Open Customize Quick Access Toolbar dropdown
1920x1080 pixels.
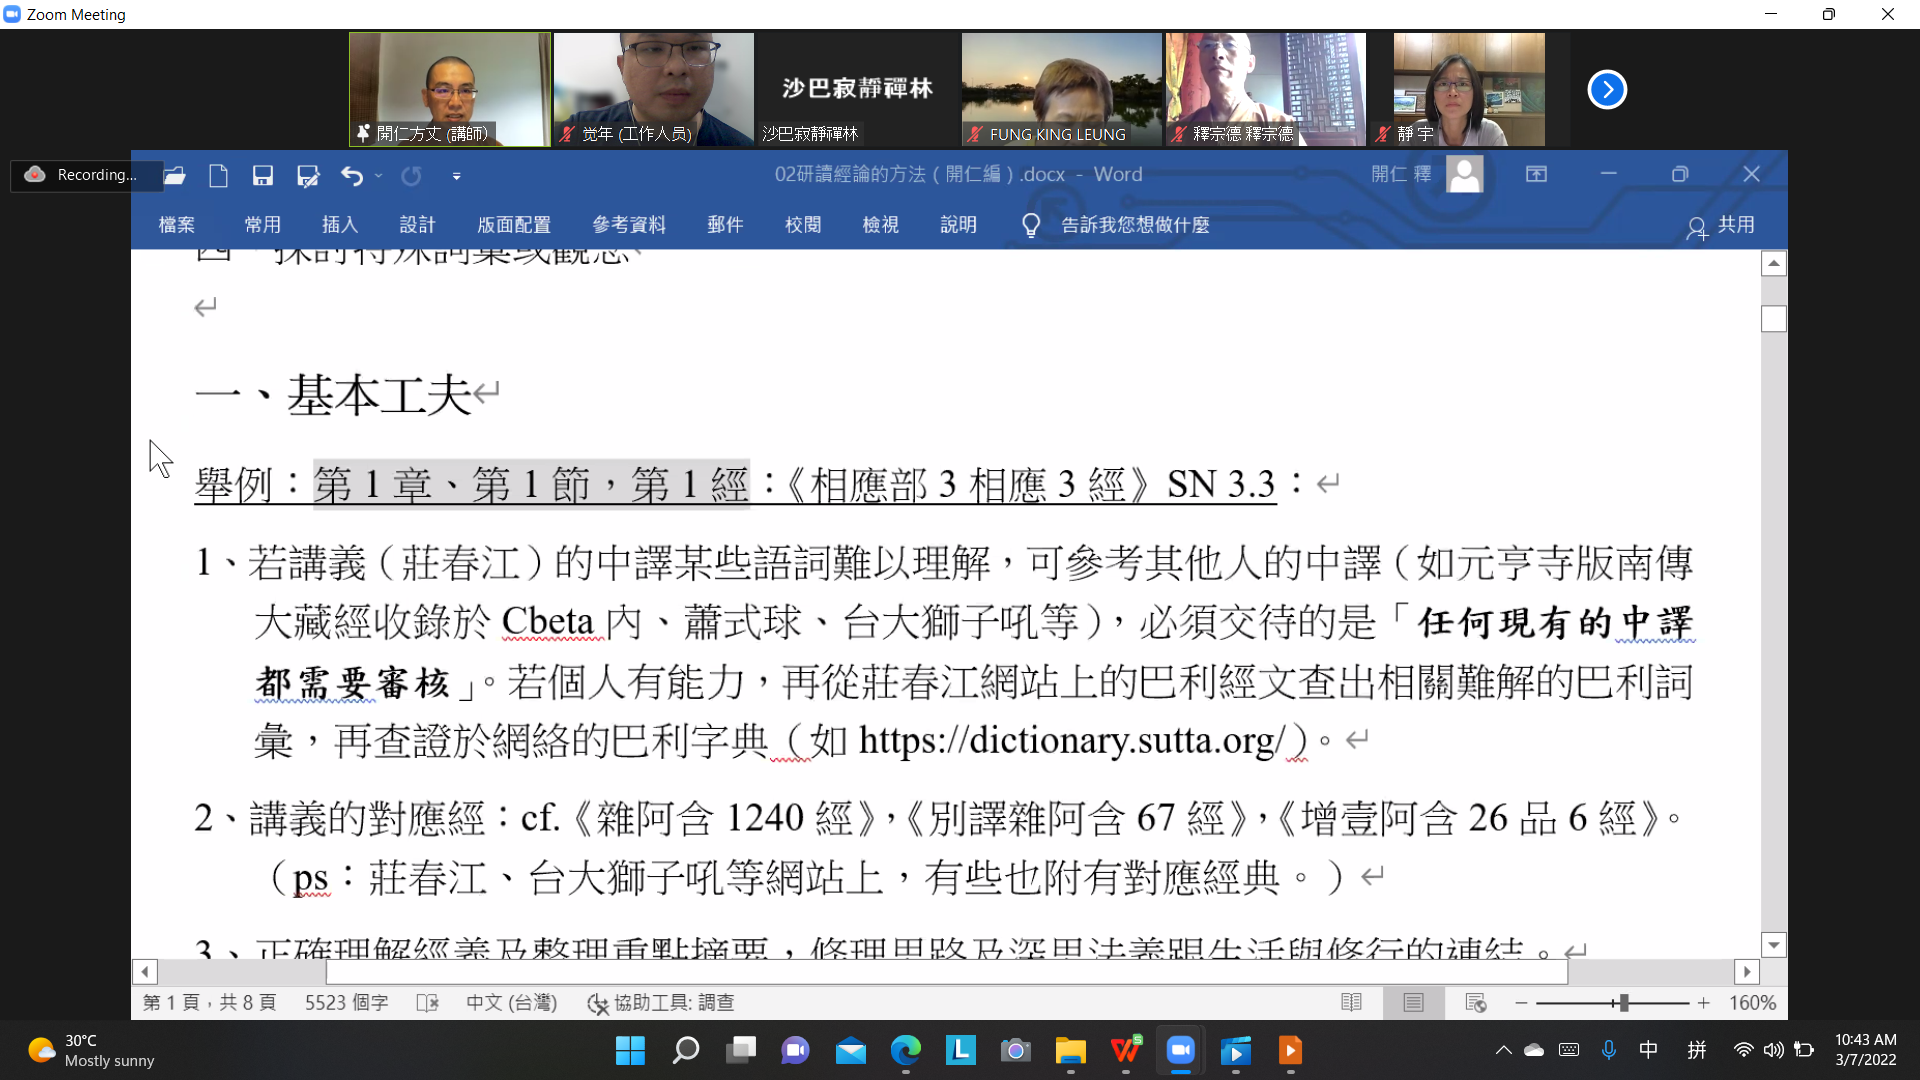(x=456, y=176)
